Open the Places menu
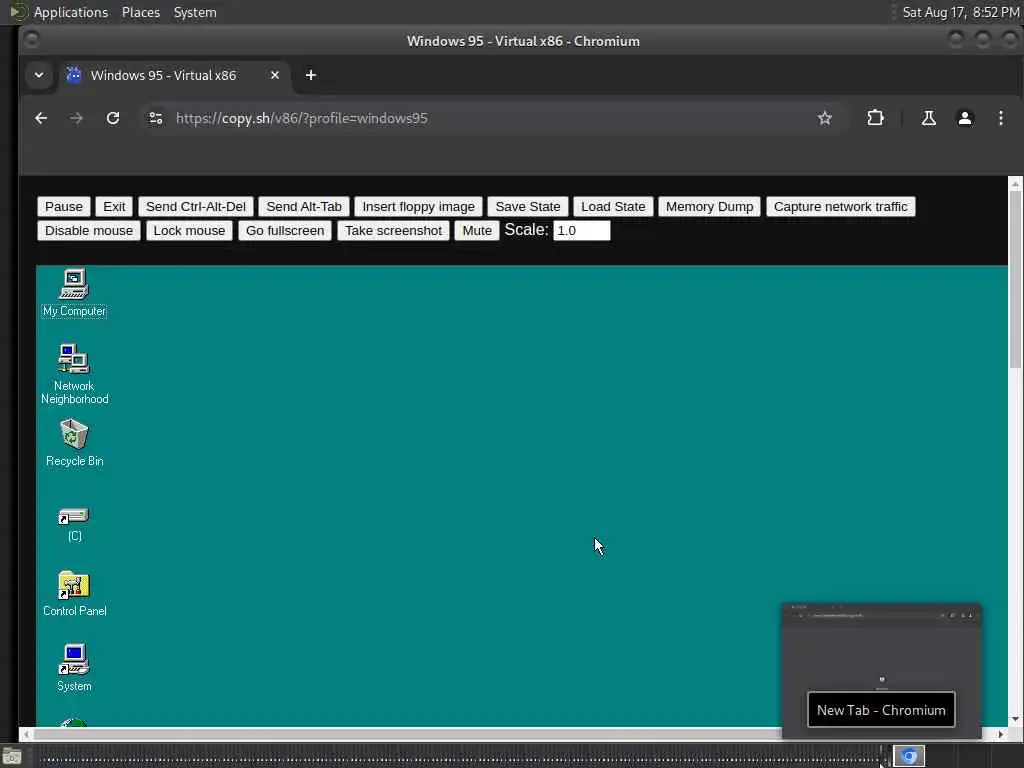The image size is (1024, 768). pyautogui.click(x=140, y=12)
